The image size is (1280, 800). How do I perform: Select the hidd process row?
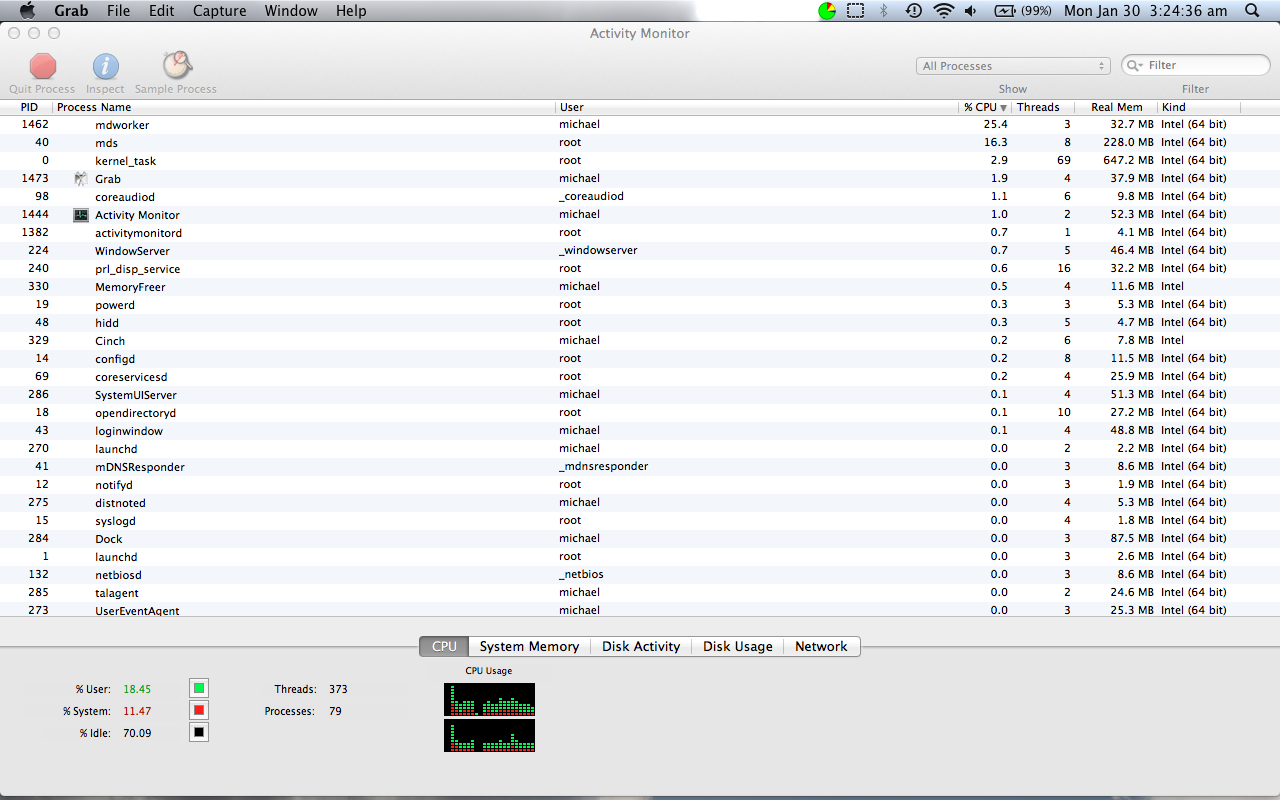[640, 323]
